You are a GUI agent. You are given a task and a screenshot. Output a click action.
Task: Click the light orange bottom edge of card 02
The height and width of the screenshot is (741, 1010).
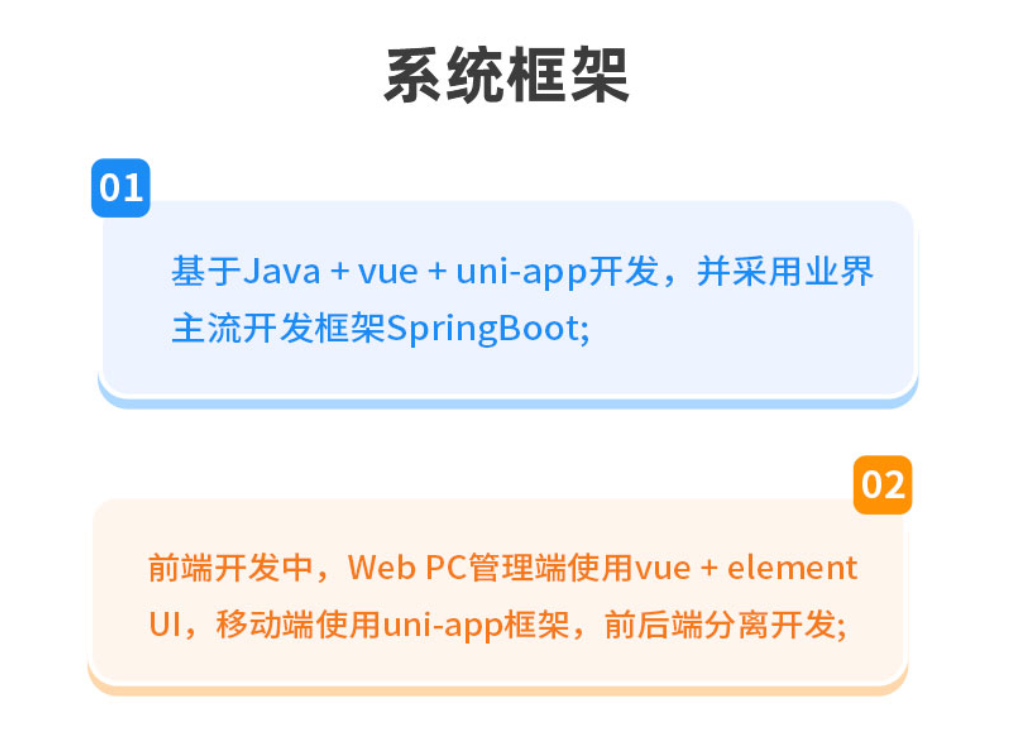(x=498, y=691)
